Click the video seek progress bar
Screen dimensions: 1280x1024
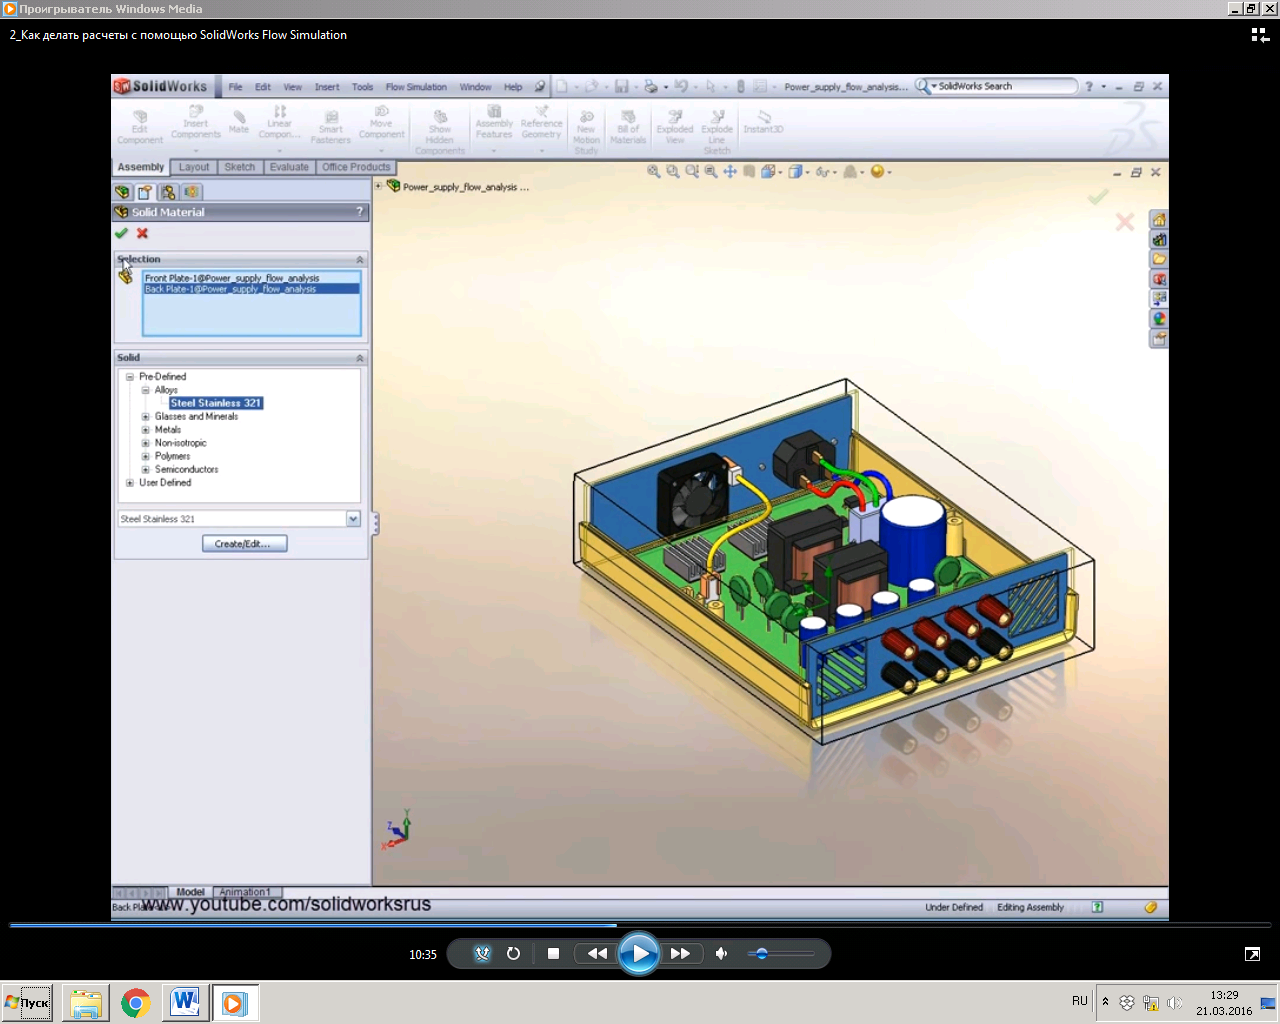click(640, 925)
